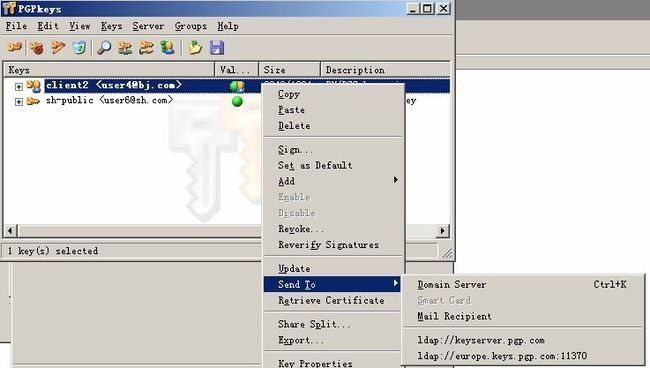Send key to ldap://europe.keys.pgp.com:11370
Viewport: 650px width, 368px height.
click(x=522, y=356)
